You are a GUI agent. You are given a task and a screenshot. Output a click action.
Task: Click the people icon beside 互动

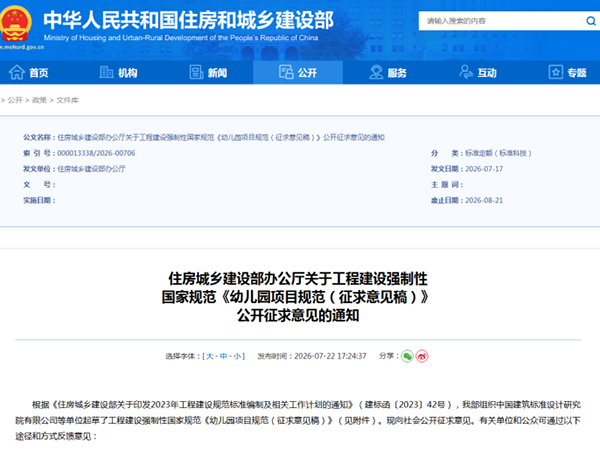click(466, 72)
